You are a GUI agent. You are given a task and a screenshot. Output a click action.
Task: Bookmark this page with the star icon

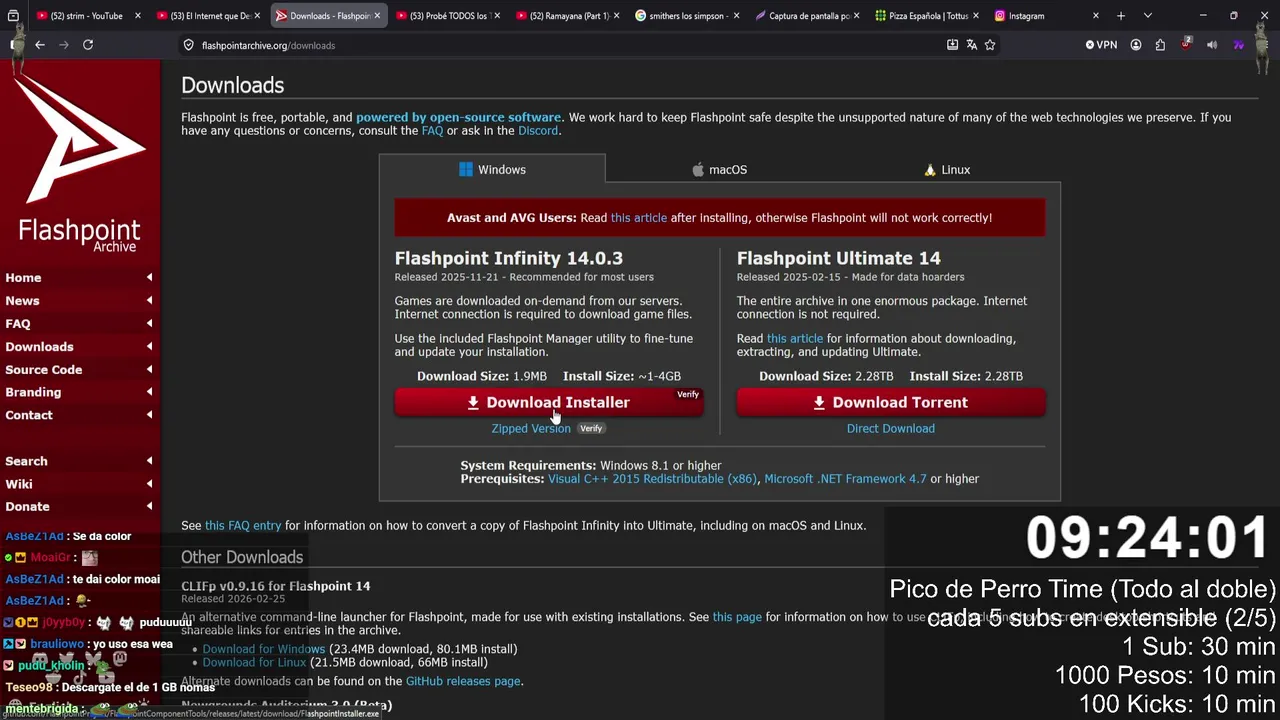[990, 45]
